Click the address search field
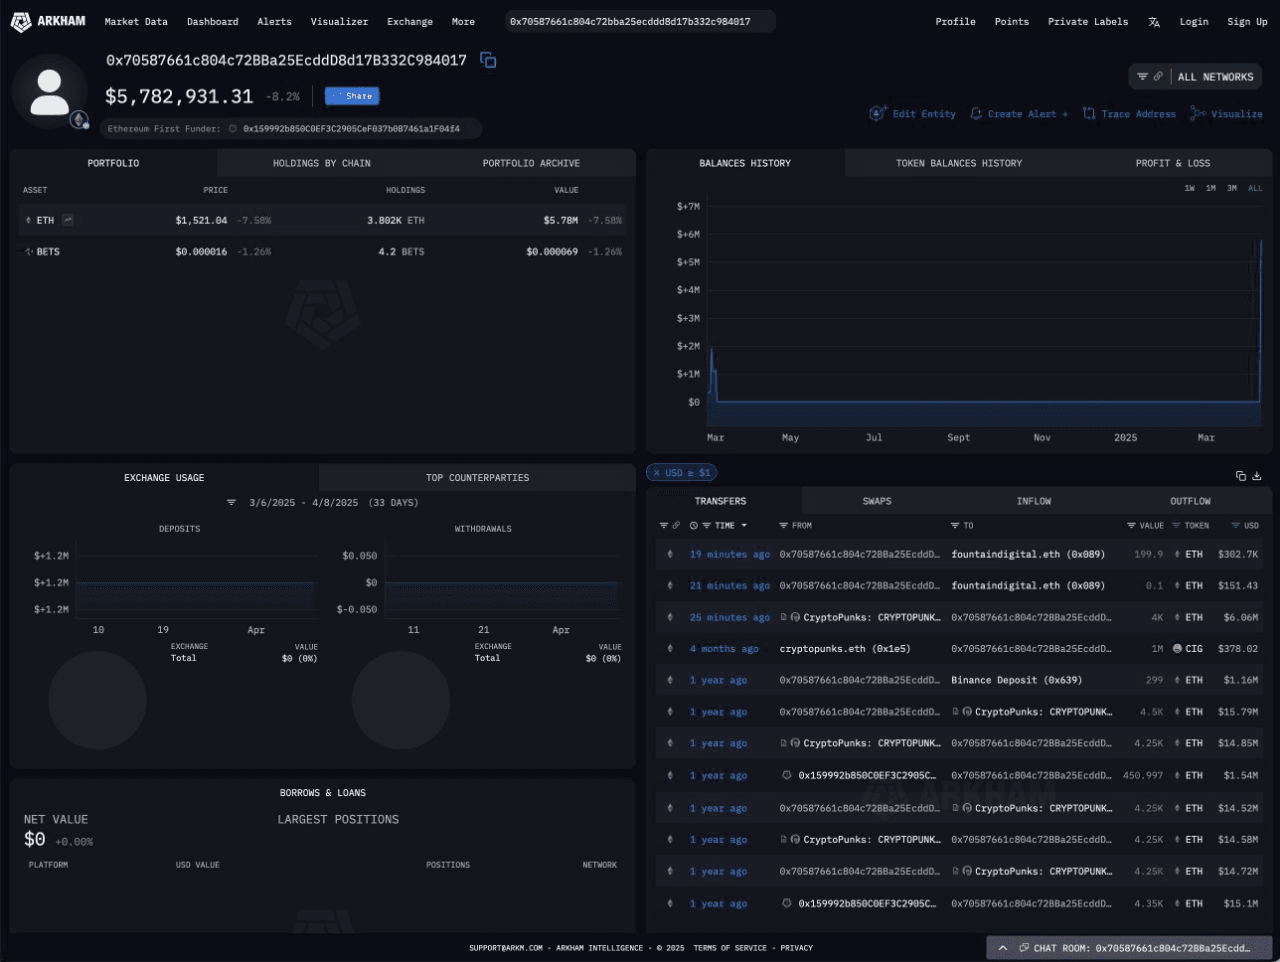The height and width of the screenshot is (962, 1280). point(639,22)
